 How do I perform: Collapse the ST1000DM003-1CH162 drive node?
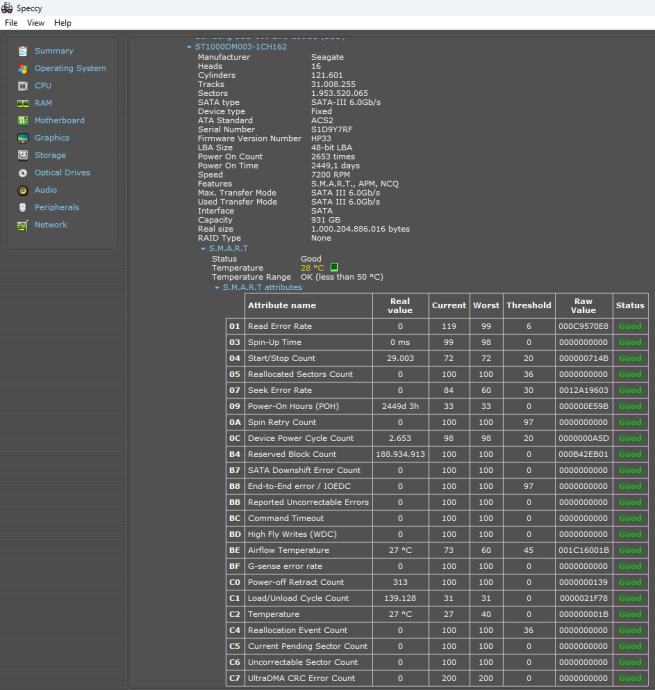coord(188,47)
